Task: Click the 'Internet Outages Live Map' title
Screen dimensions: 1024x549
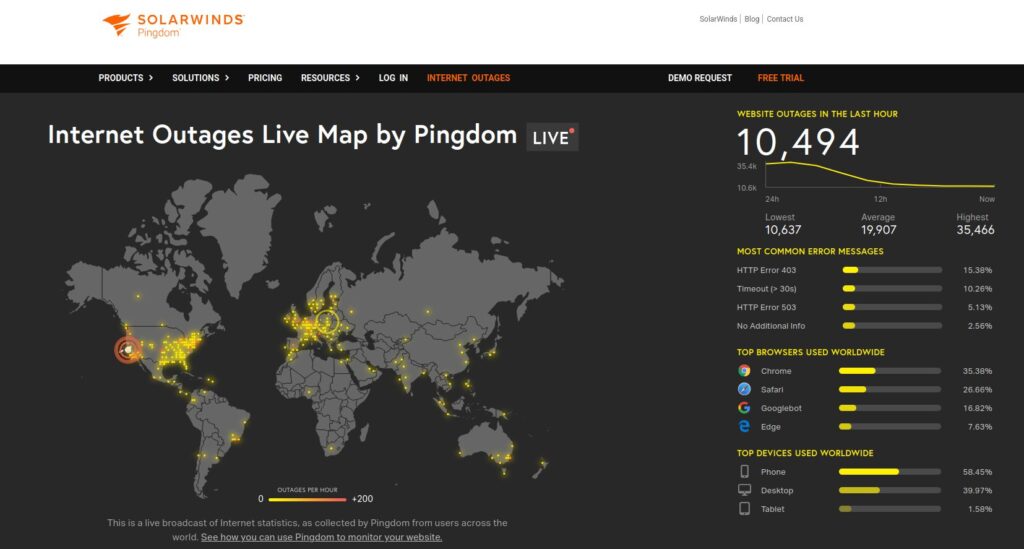Action: pyautogui.click(x=282, y=135)
